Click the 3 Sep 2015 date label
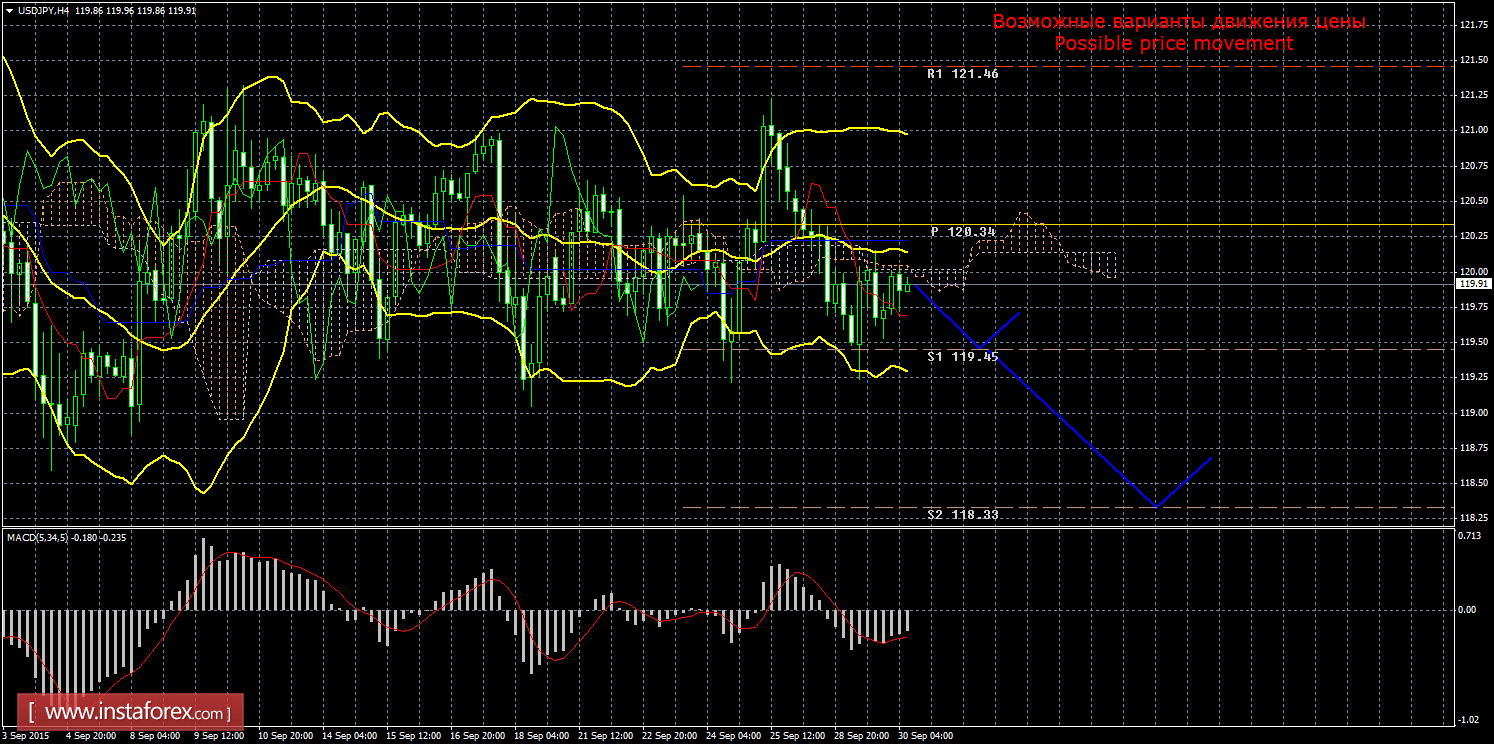 27,735
